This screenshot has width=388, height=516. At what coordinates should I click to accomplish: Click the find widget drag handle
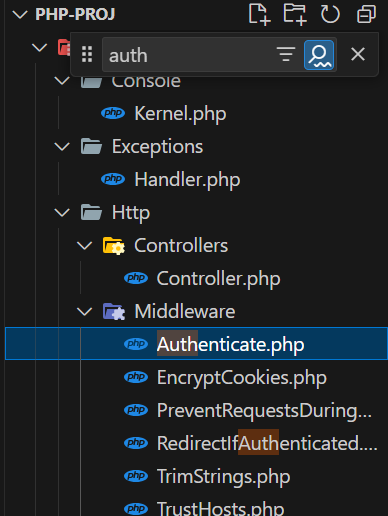point(87,54)
